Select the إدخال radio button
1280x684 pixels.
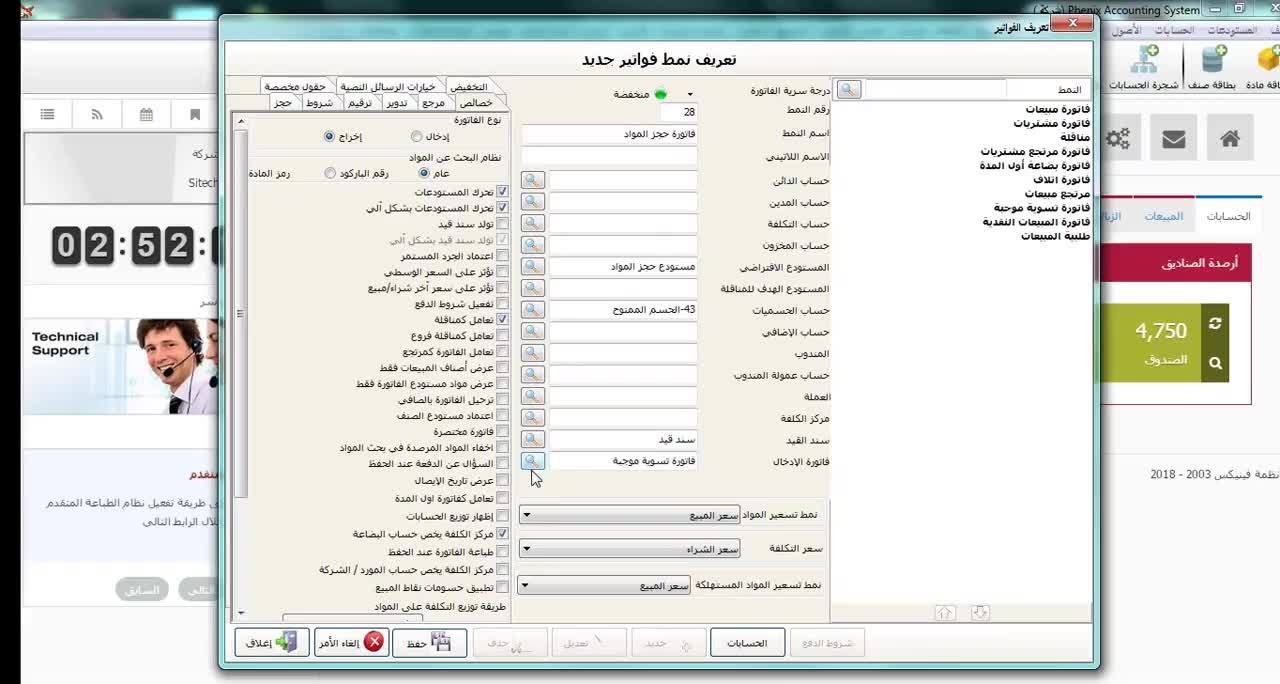(x=417, y=136)
